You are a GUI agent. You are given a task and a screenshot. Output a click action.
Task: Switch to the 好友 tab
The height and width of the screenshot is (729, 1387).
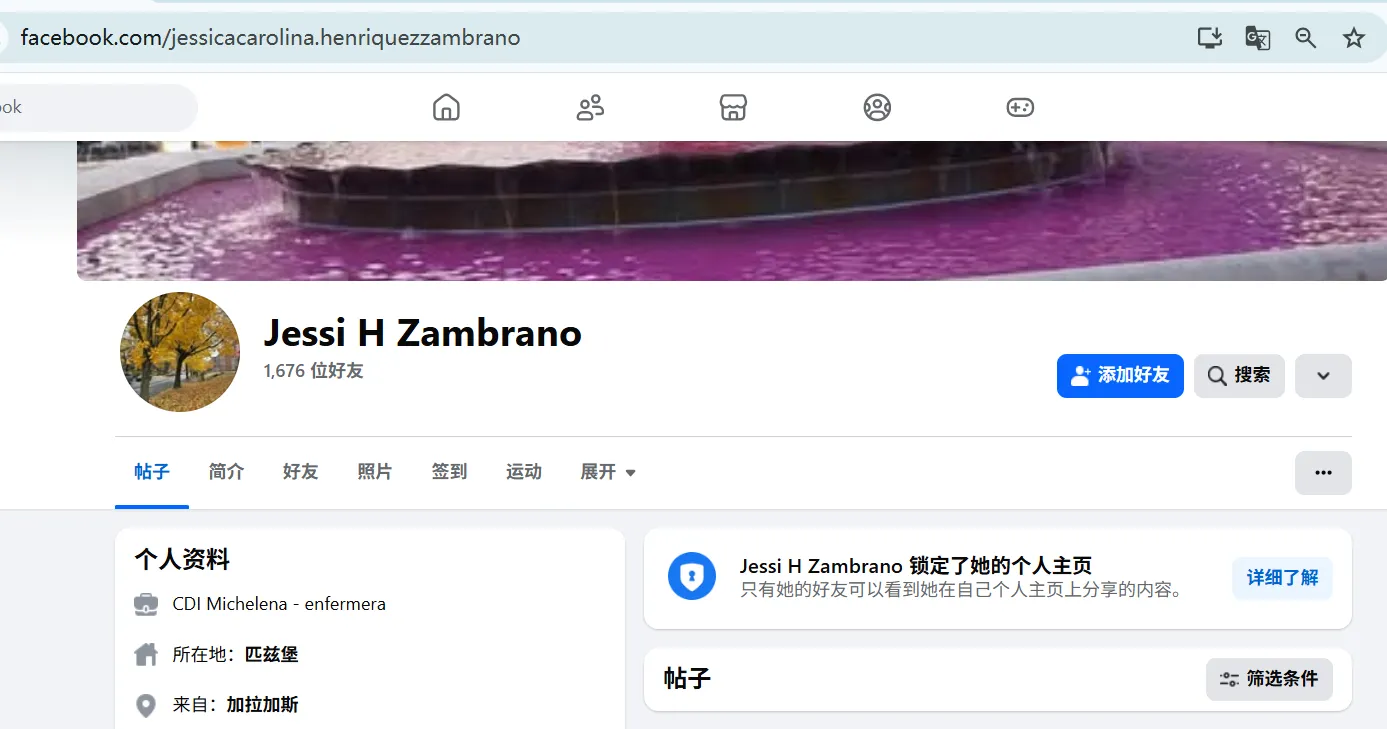tap(300, 472)
